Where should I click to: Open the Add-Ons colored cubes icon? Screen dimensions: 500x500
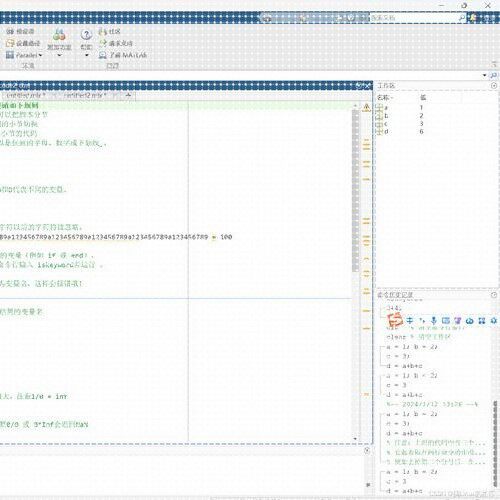point(59,35)
